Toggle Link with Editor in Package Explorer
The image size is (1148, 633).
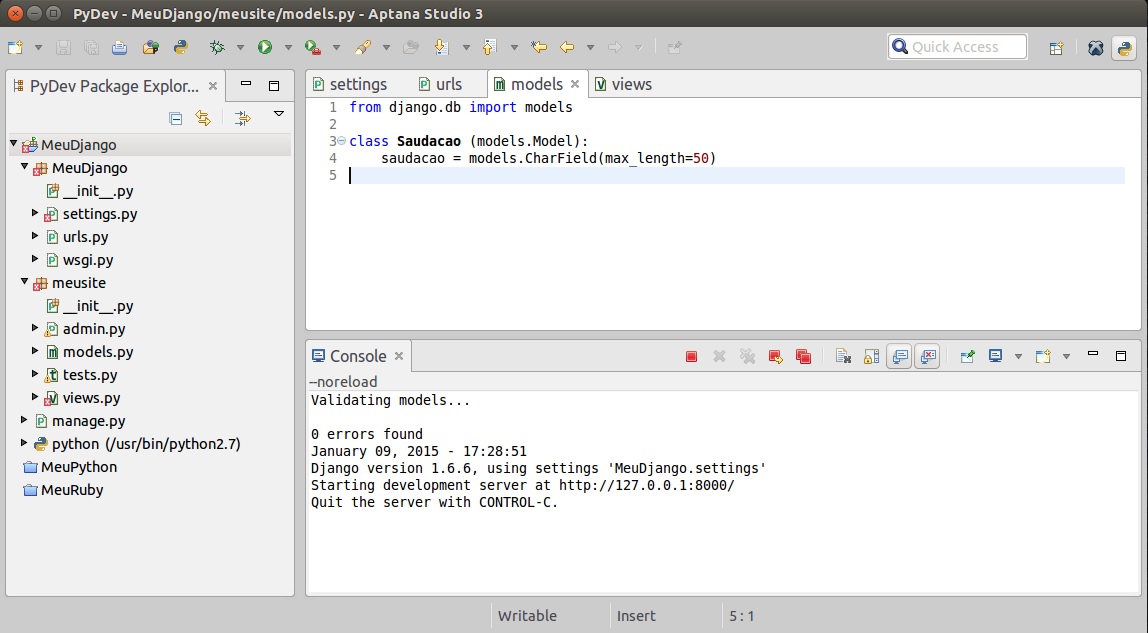203,118
